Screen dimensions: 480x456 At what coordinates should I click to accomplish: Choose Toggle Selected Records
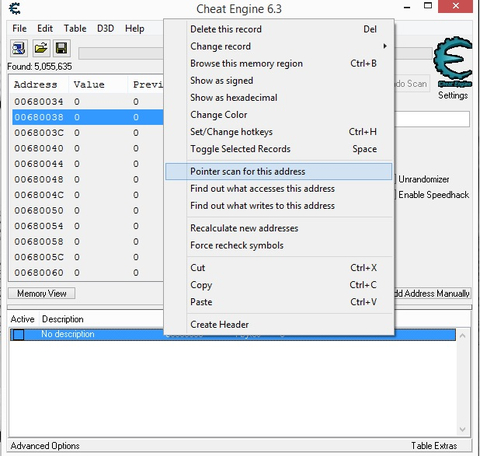[x=279, y=149]
